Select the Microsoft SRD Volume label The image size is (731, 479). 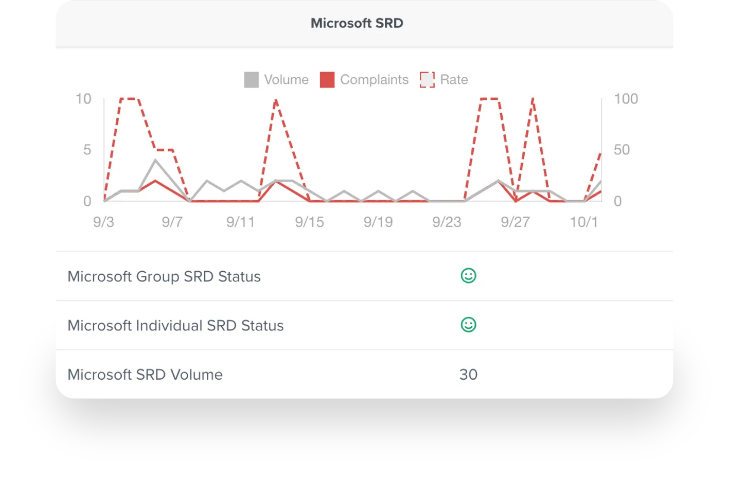point(145,375)
